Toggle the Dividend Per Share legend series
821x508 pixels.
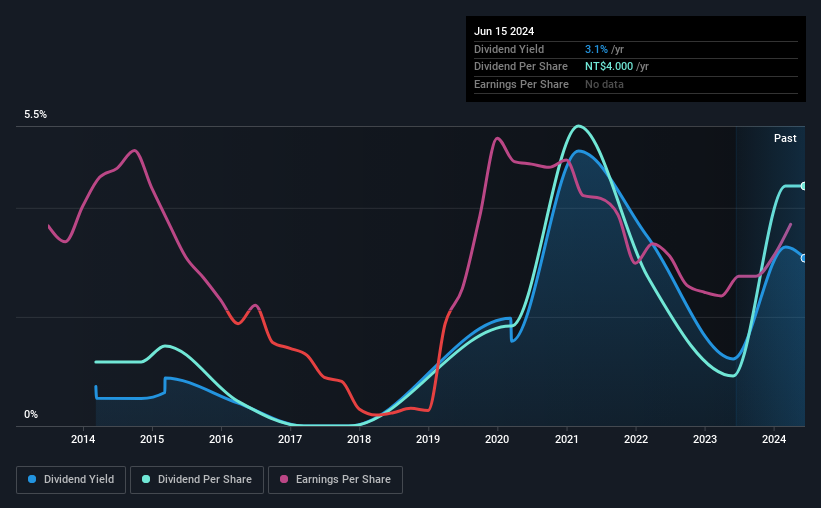pyautogui.click(x=197, y=480)
